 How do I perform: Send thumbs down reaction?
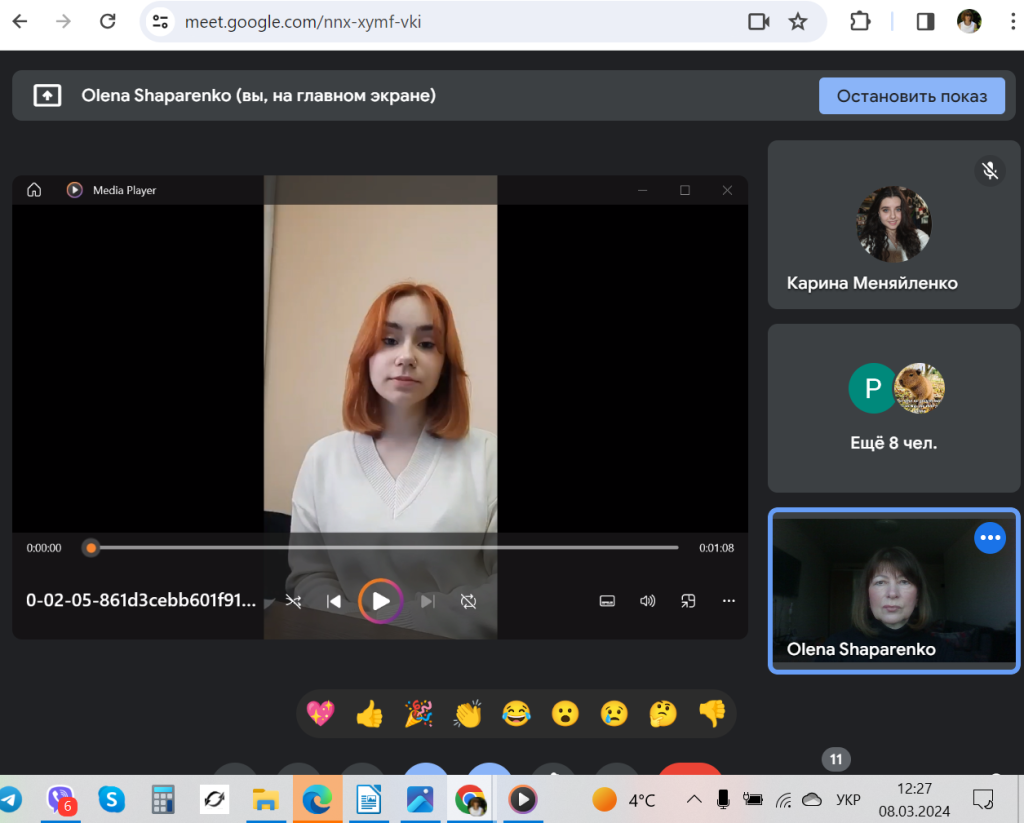click(712, 713)
